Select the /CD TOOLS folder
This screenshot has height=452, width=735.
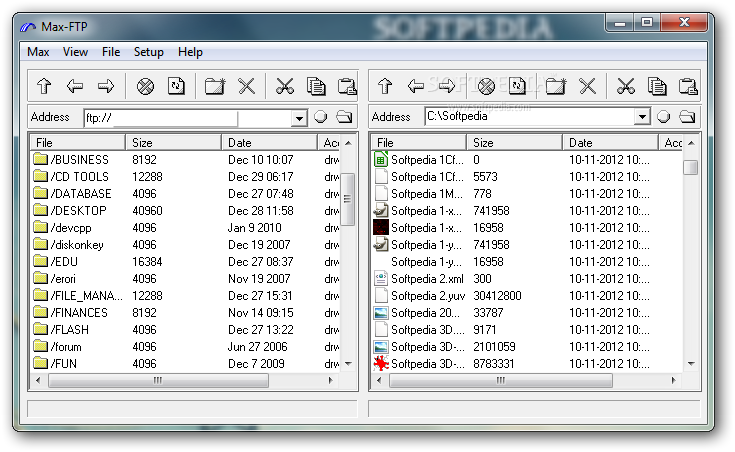click(x=71, y=177)
